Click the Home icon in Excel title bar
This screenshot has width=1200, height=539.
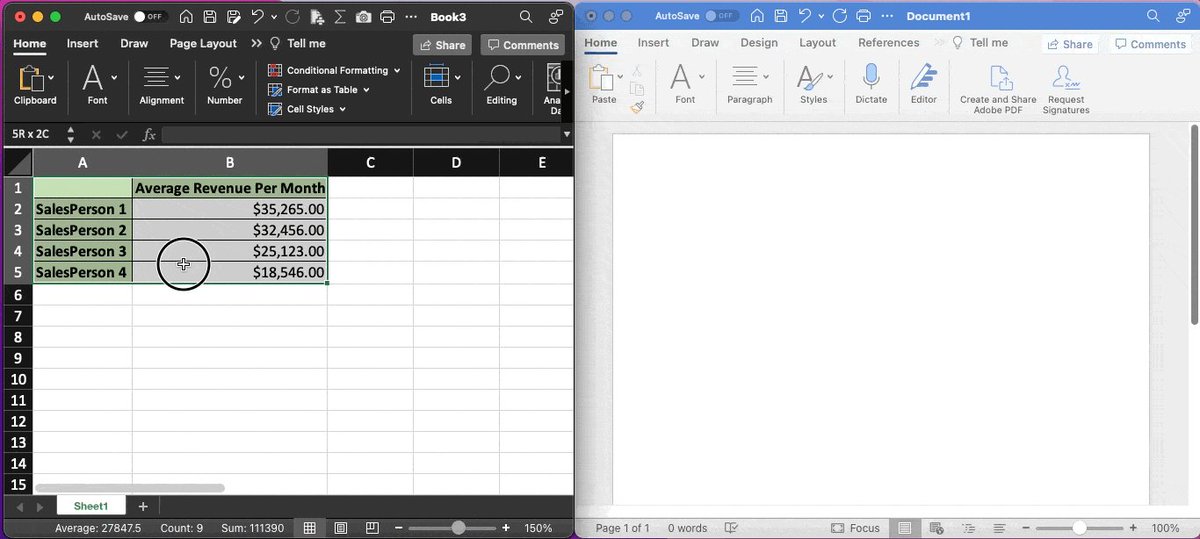[186, 17]
